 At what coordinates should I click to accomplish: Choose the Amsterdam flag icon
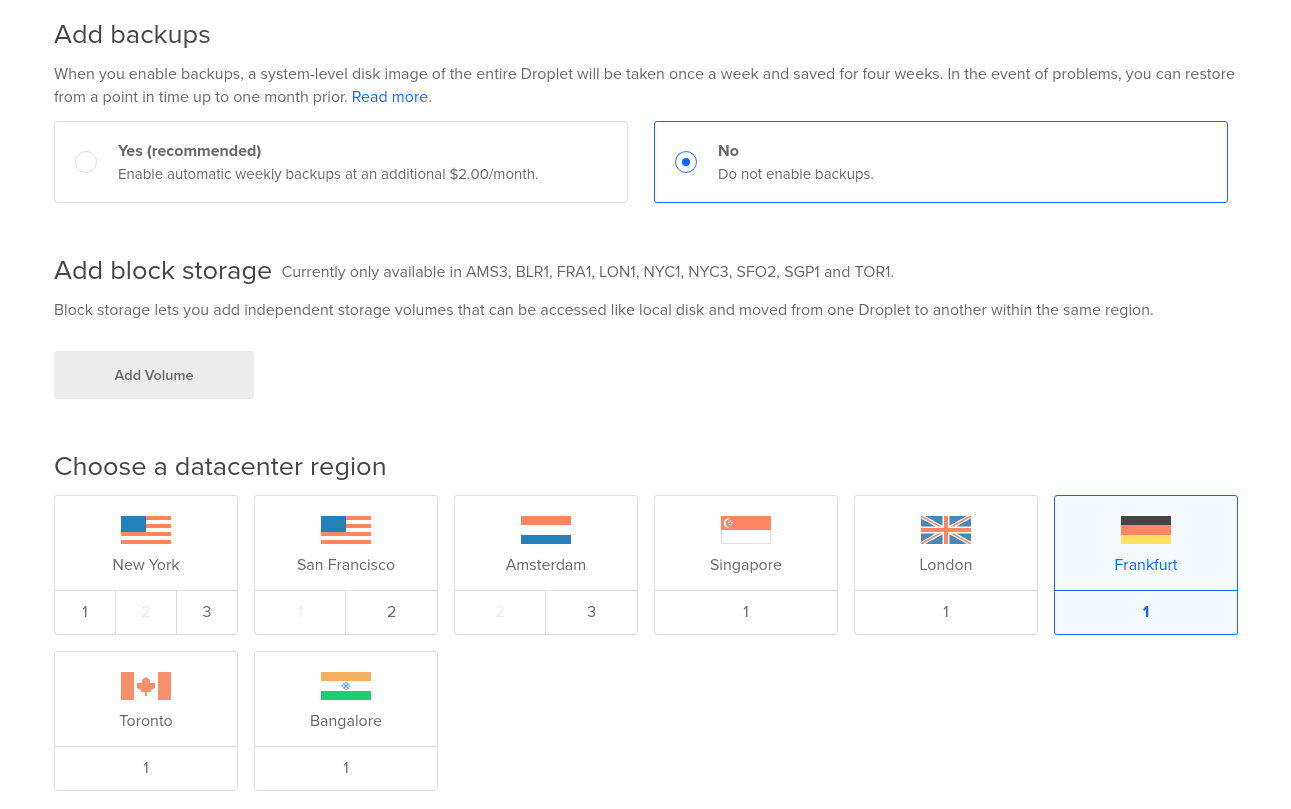[546, 530]
